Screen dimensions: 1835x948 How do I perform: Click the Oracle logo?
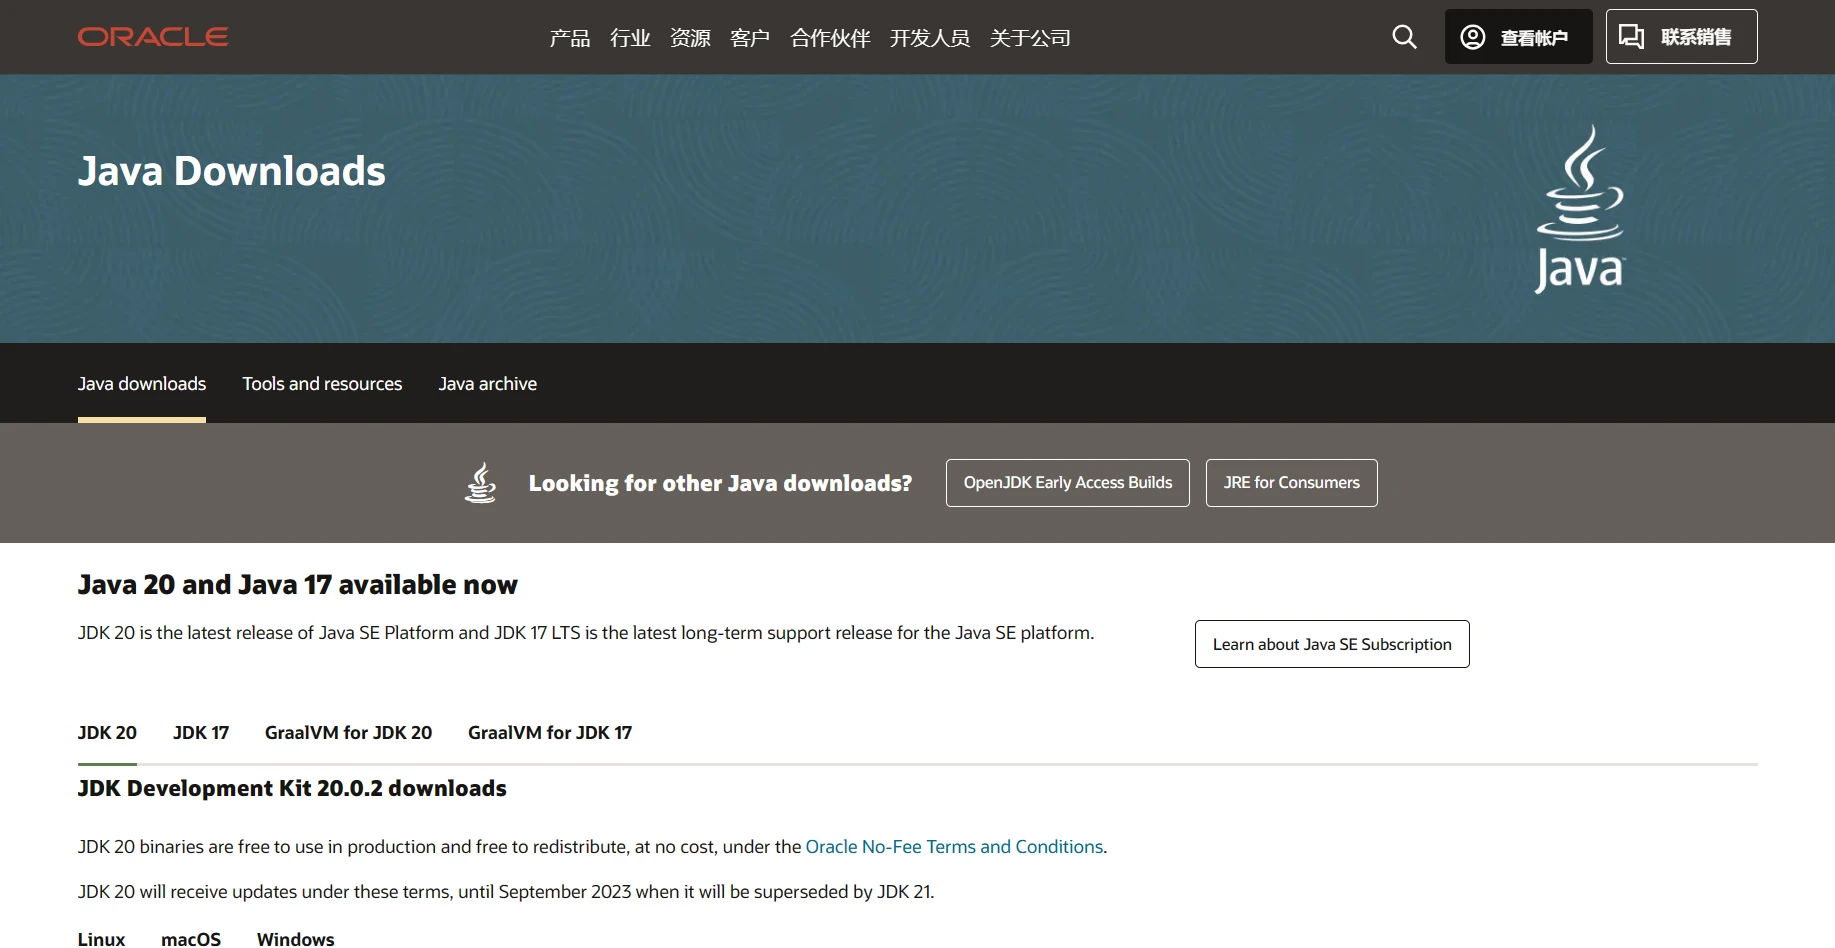click(153, 37)
